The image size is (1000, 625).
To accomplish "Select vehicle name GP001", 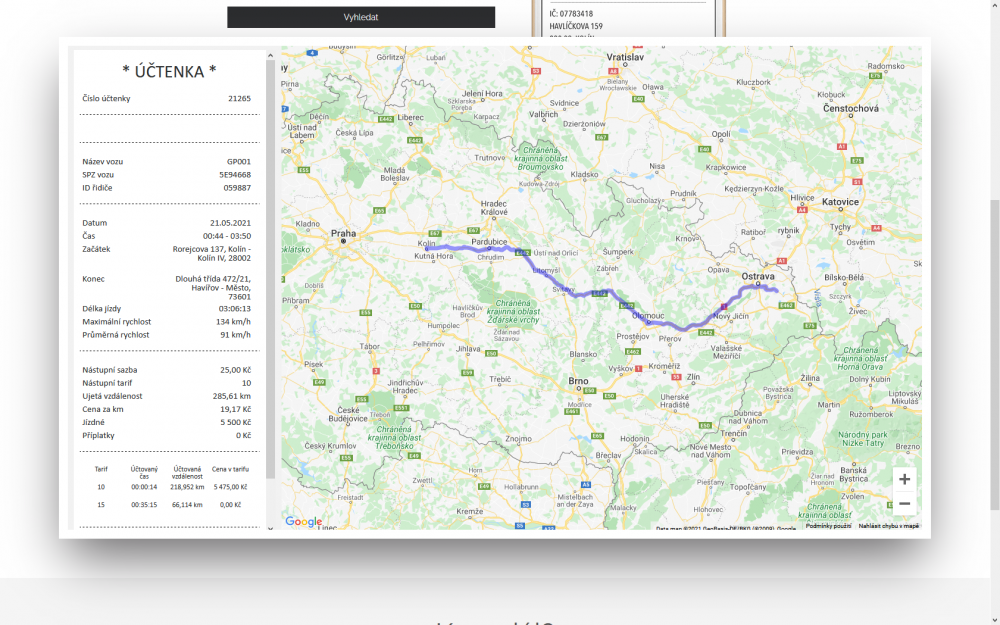I will click(x=239, y=161).
